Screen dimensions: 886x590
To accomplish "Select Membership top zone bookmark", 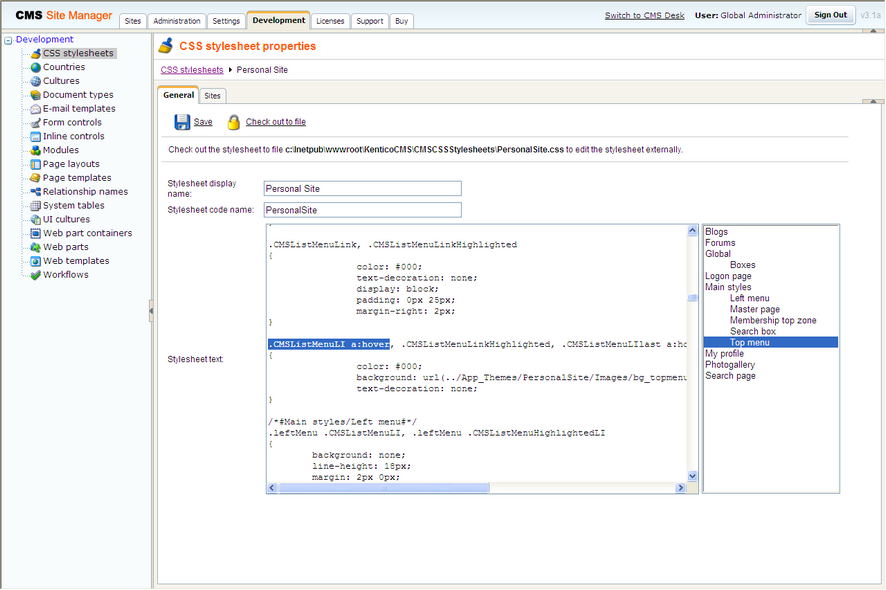I will click(x=771, y=320).
